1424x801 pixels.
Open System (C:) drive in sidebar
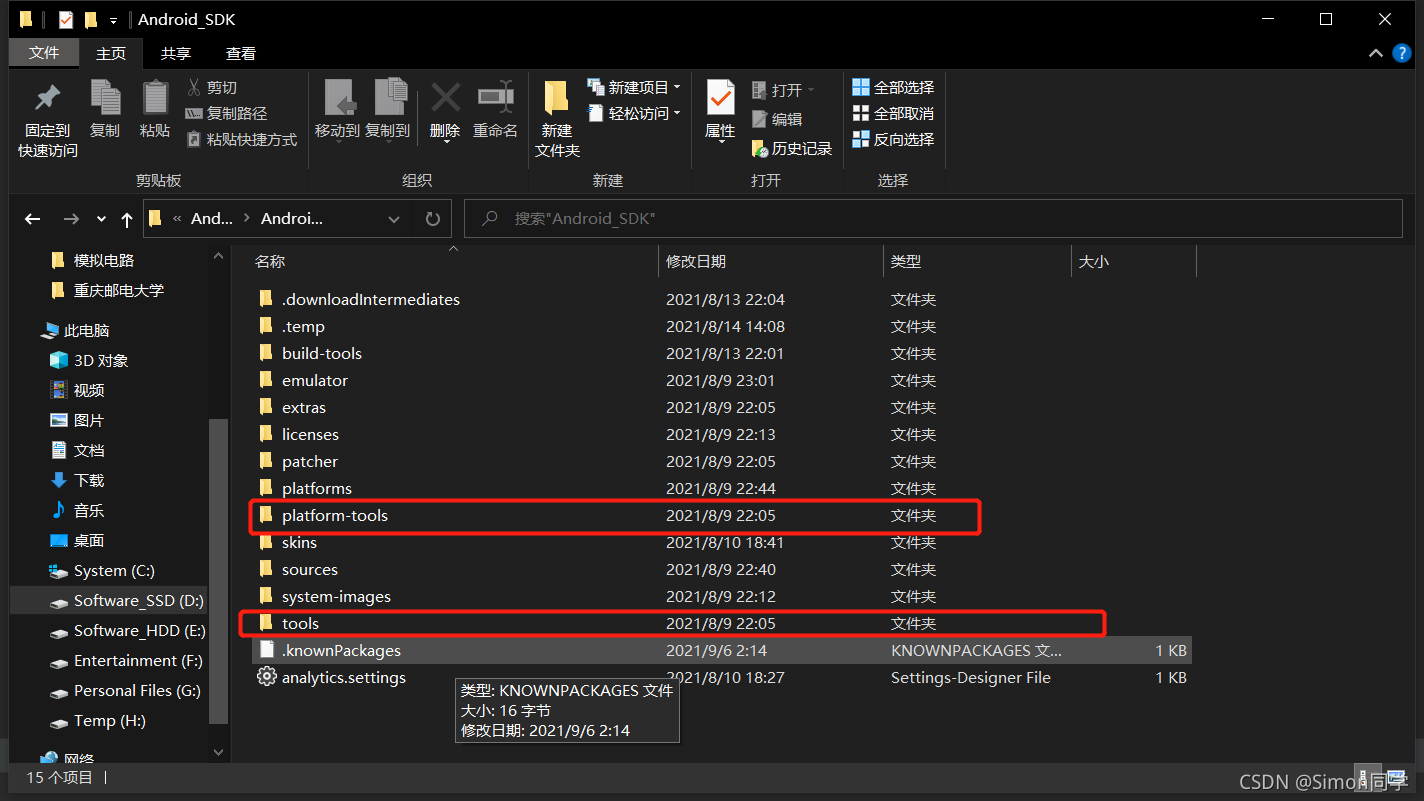[113, 570]
